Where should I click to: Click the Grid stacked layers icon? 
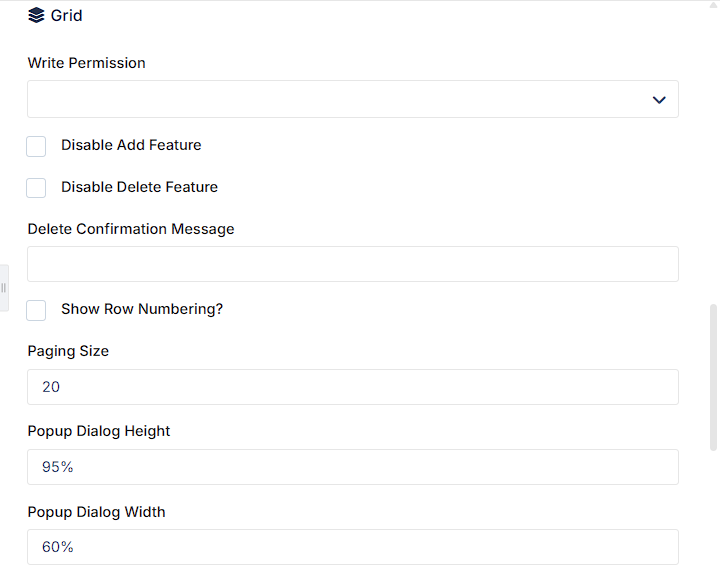[36, 15]
